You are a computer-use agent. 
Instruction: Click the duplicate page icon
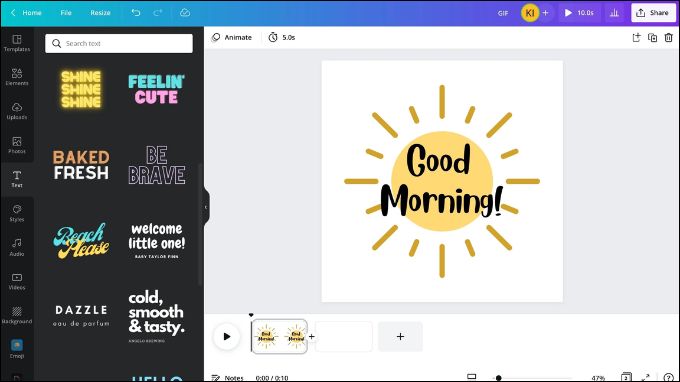[x=652, y=38]
